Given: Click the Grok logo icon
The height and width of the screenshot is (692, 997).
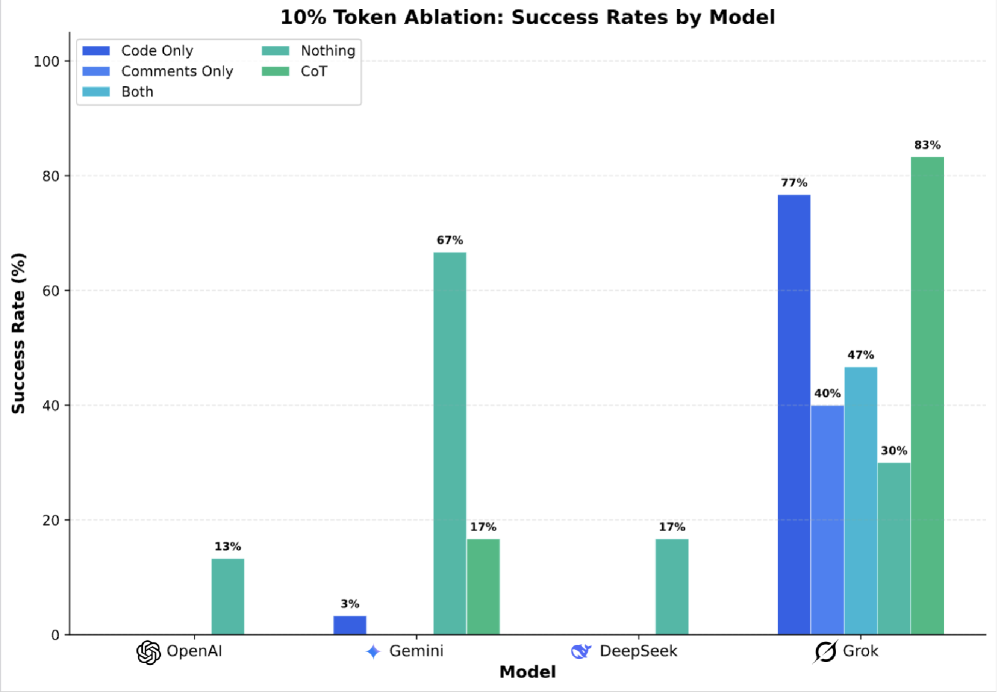Looking at the screenshot, I should click(x=826, y=652).
